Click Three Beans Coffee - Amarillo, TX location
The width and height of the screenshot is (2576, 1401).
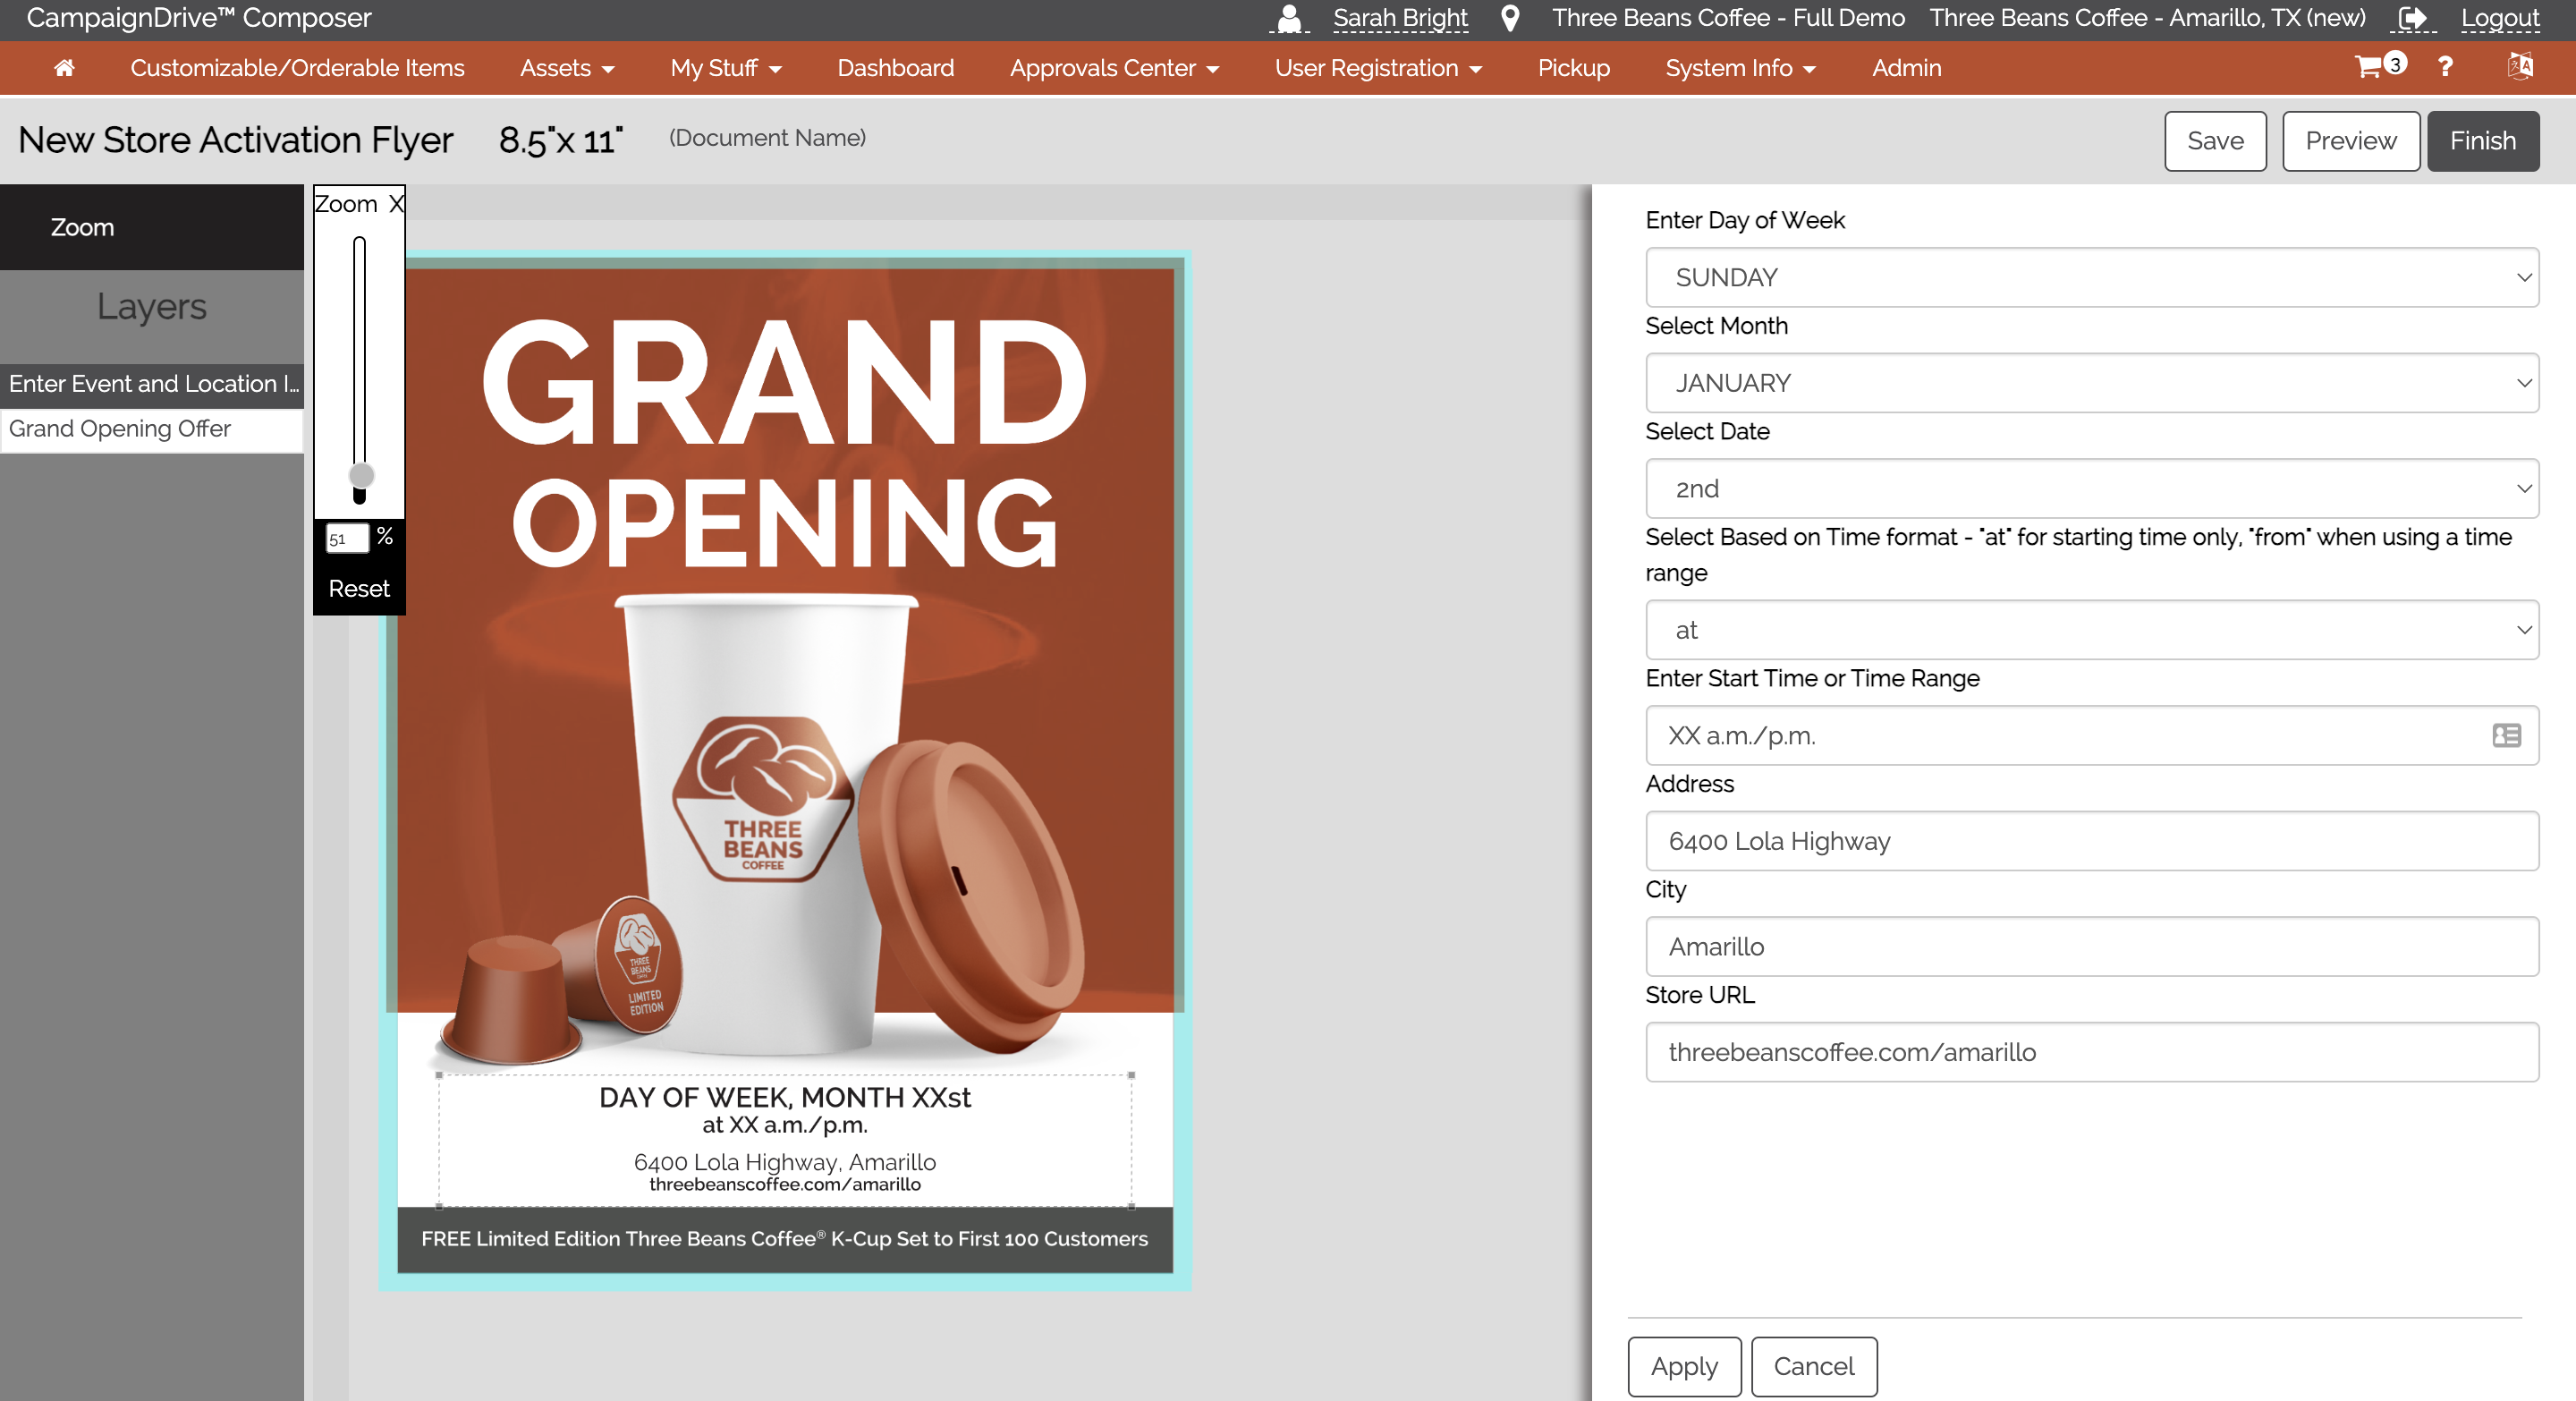tap(2147, 18)
